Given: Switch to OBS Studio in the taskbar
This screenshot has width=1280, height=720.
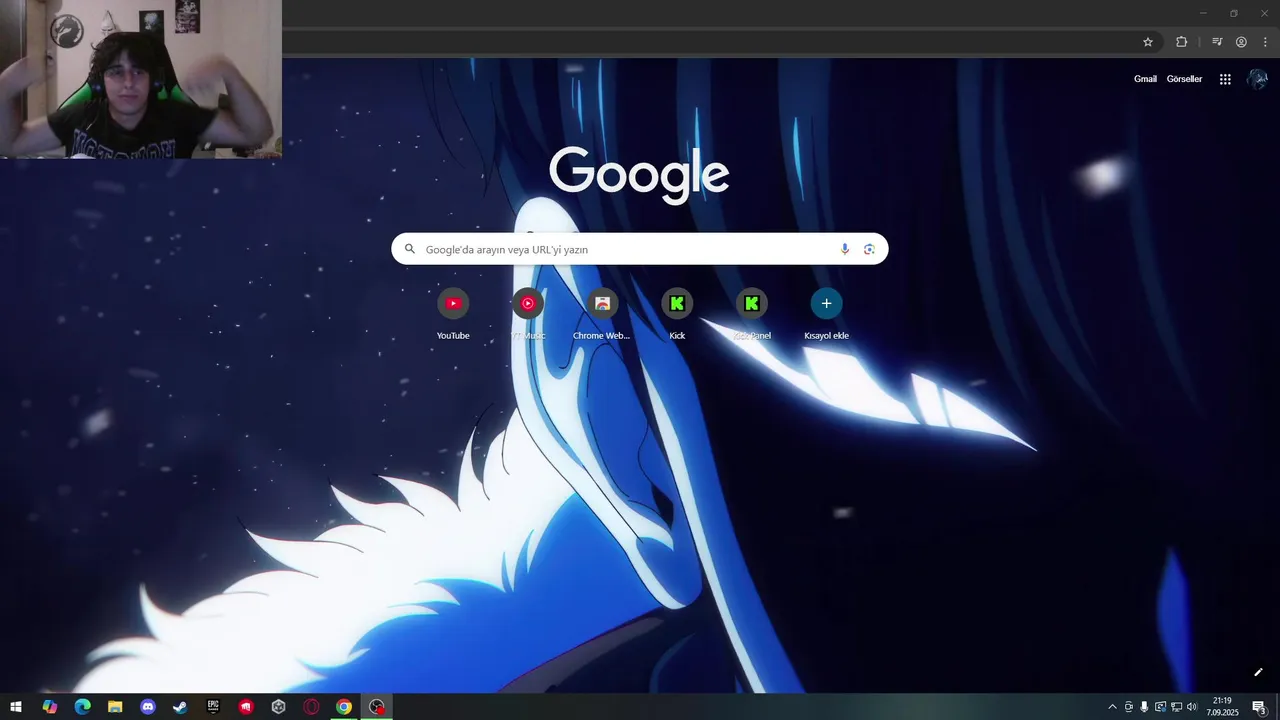Looking at the screenshot, I should point(377,707).
